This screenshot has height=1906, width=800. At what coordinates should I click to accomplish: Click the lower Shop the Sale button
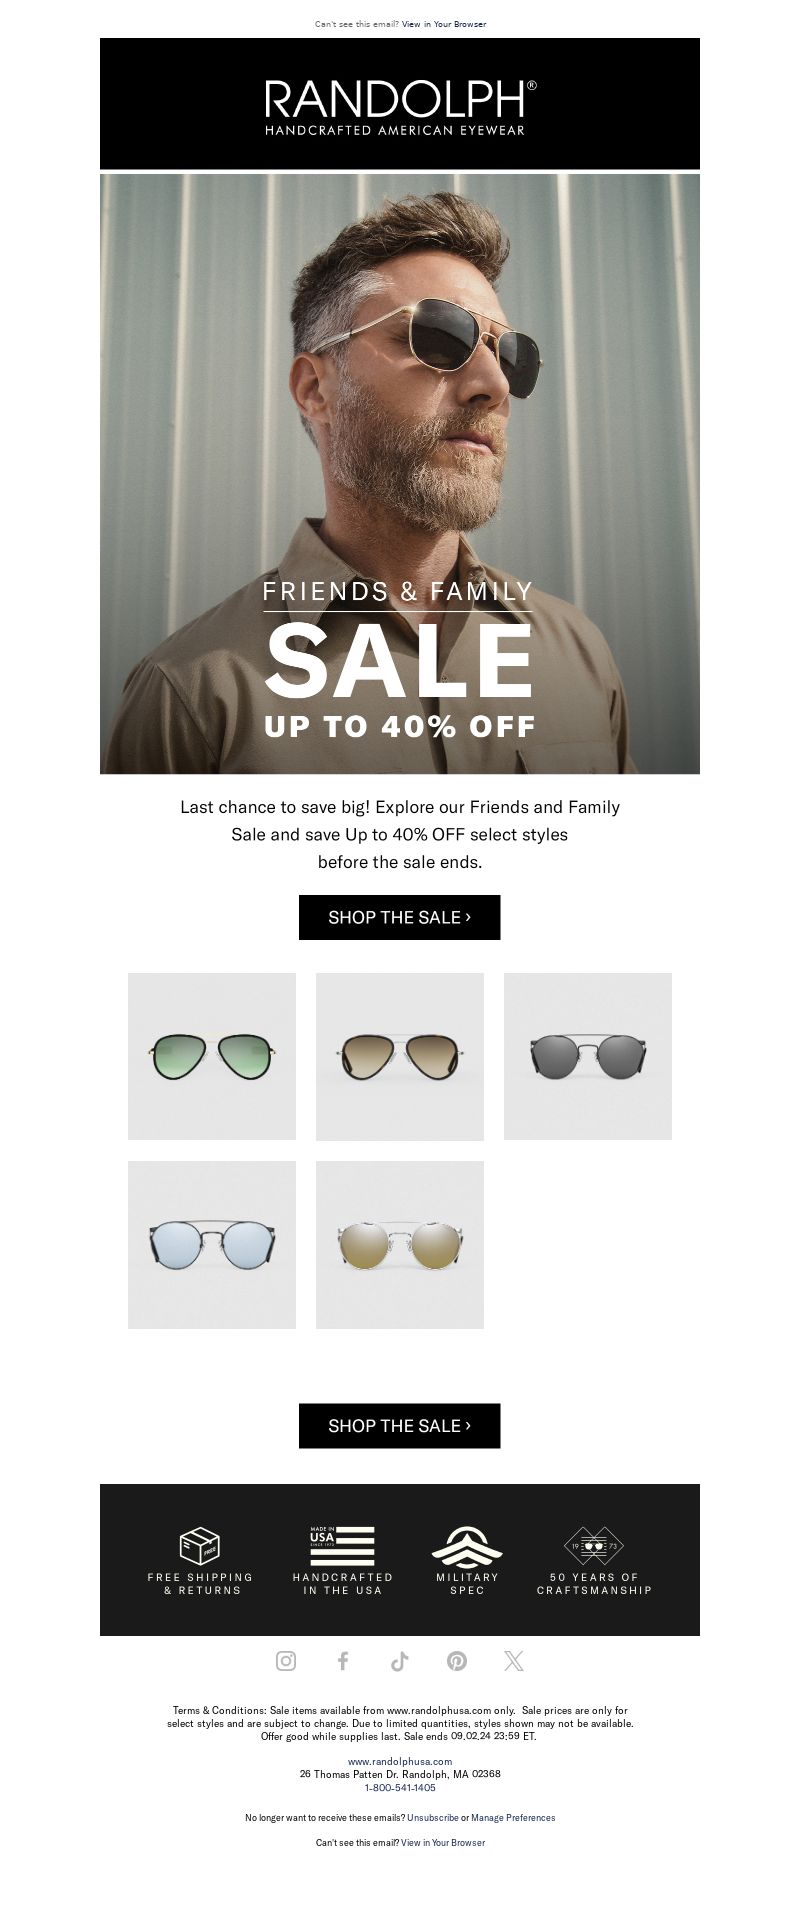coord(400,1426)
